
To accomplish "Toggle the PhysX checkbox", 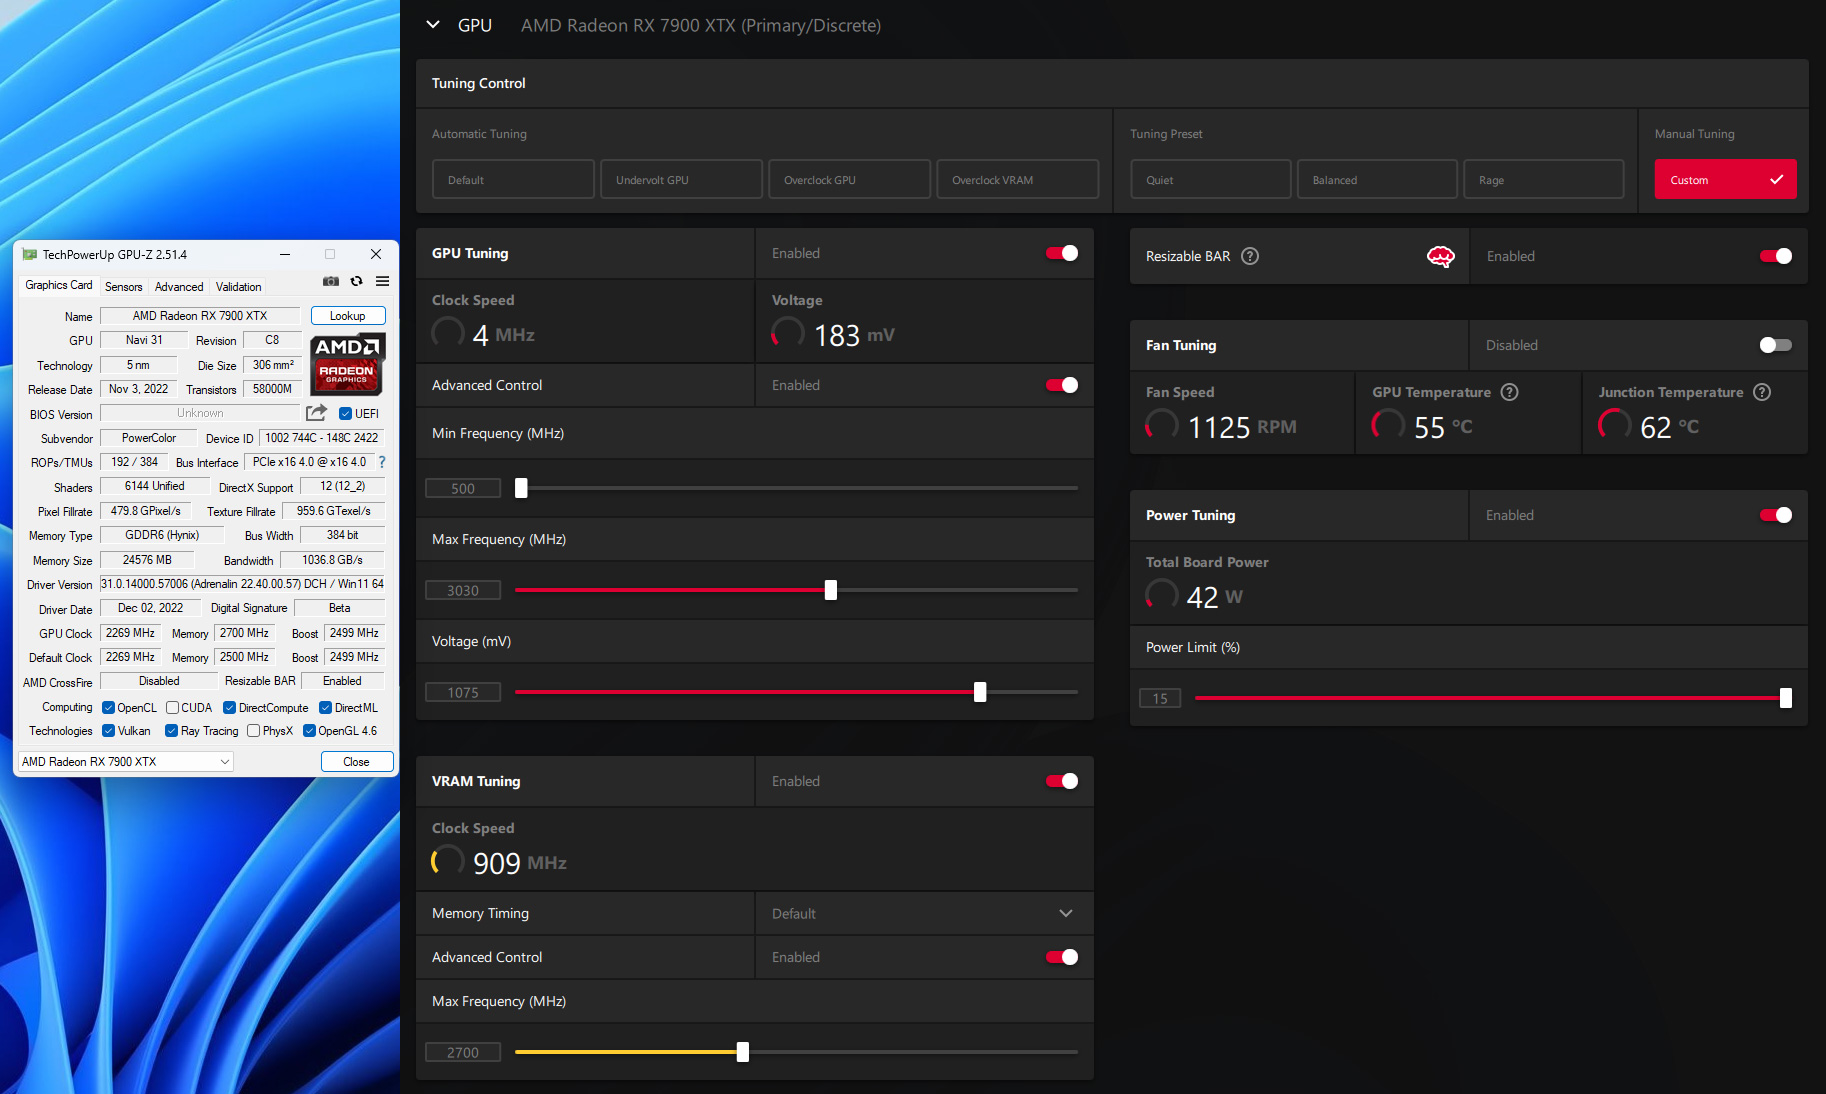I will 254,731.
